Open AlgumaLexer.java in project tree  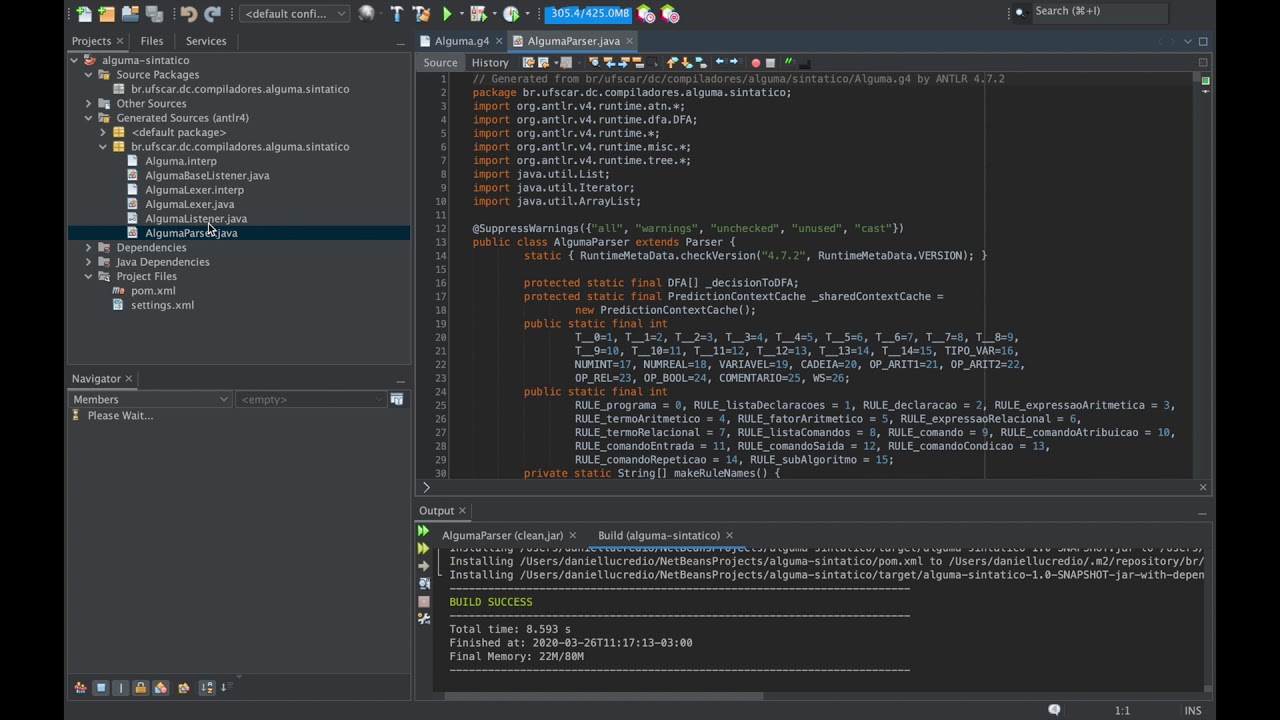189,204
